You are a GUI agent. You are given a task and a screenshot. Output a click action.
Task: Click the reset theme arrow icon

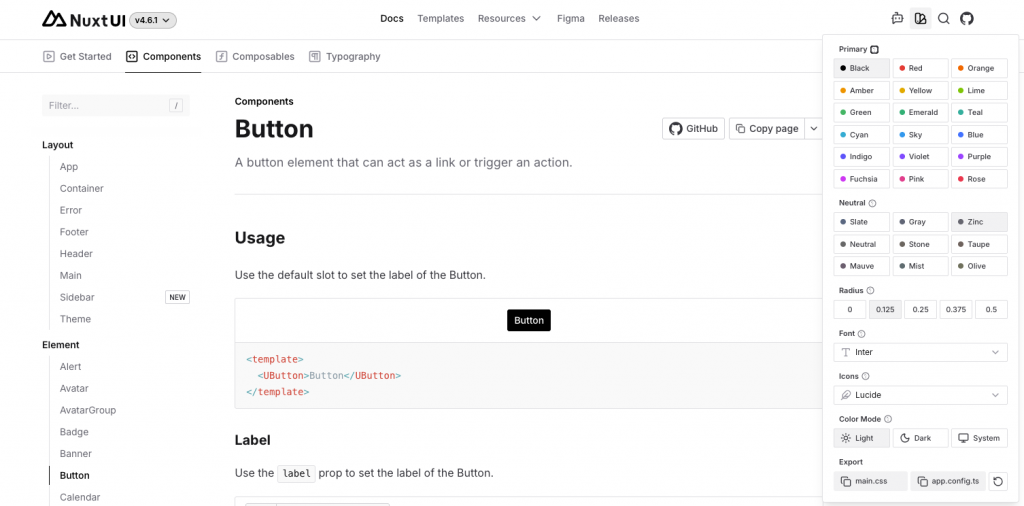(997, 481)
